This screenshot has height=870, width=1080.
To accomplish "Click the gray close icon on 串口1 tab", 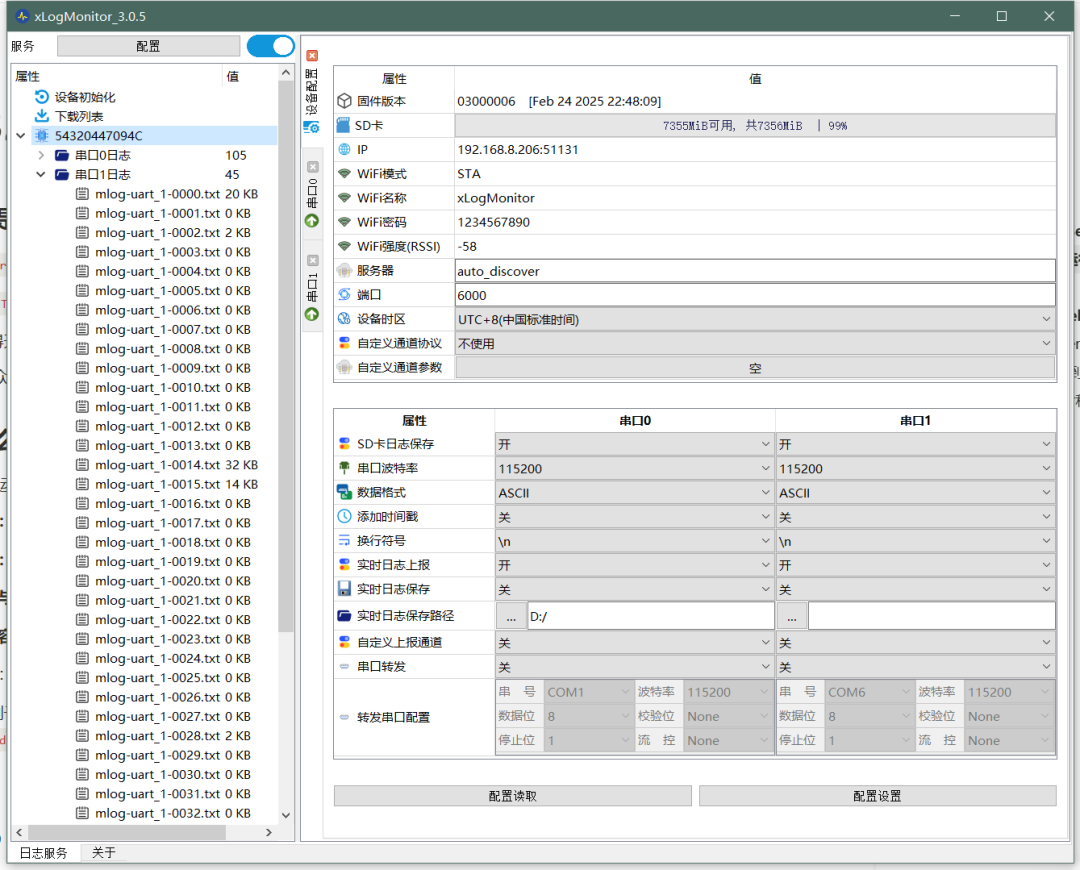I will (x=313, y=260).
